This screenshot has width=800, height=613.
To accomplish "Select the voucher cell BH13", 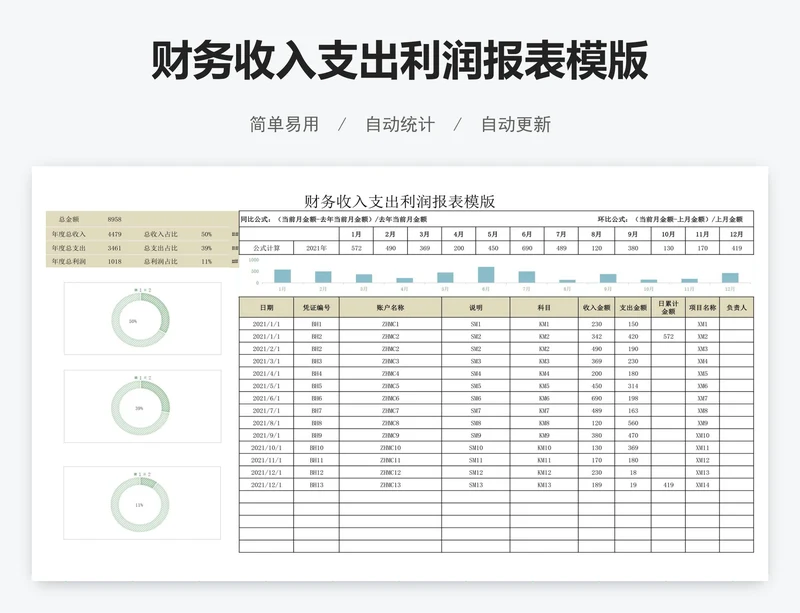I will (316, 485).
